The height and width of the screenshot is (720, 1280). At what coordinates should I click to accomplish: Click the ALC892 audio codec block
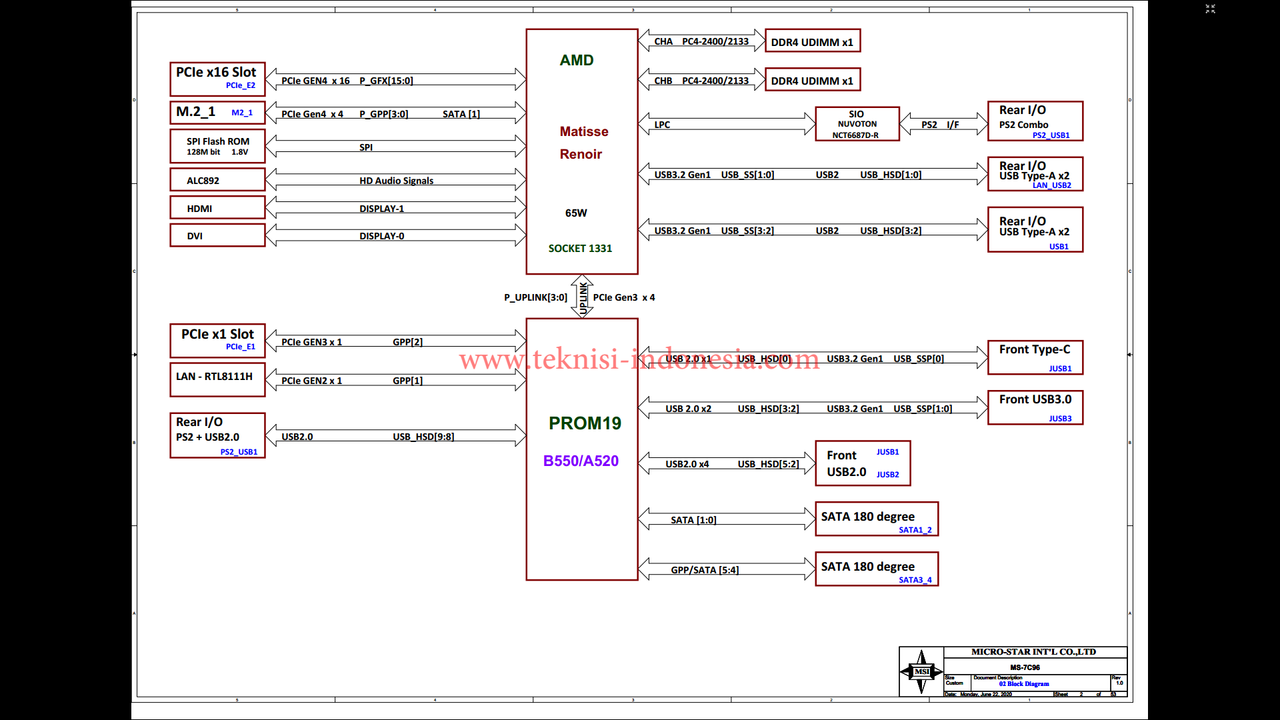pos(218,180)
